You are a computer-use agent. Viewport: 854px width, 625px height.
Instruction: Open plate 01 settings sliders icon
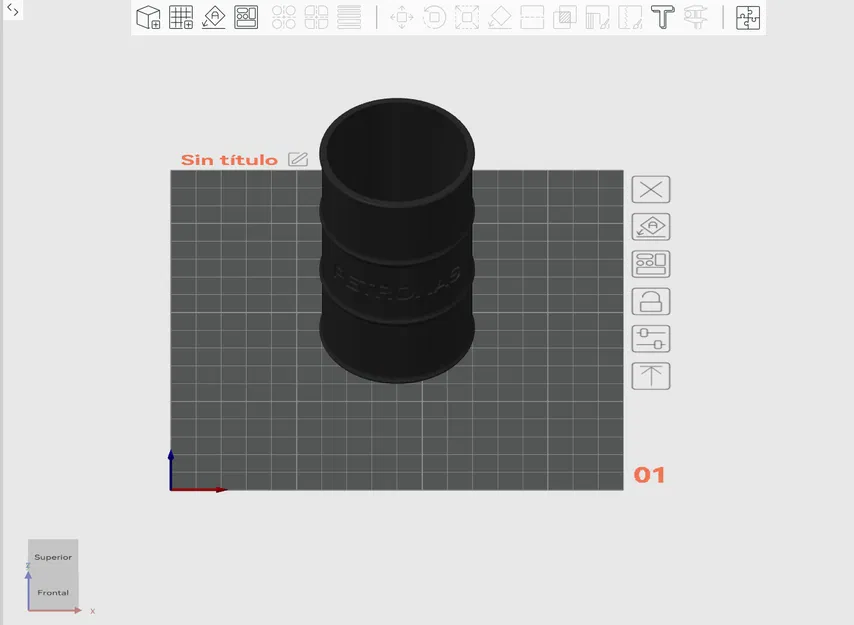coord(651,339)
